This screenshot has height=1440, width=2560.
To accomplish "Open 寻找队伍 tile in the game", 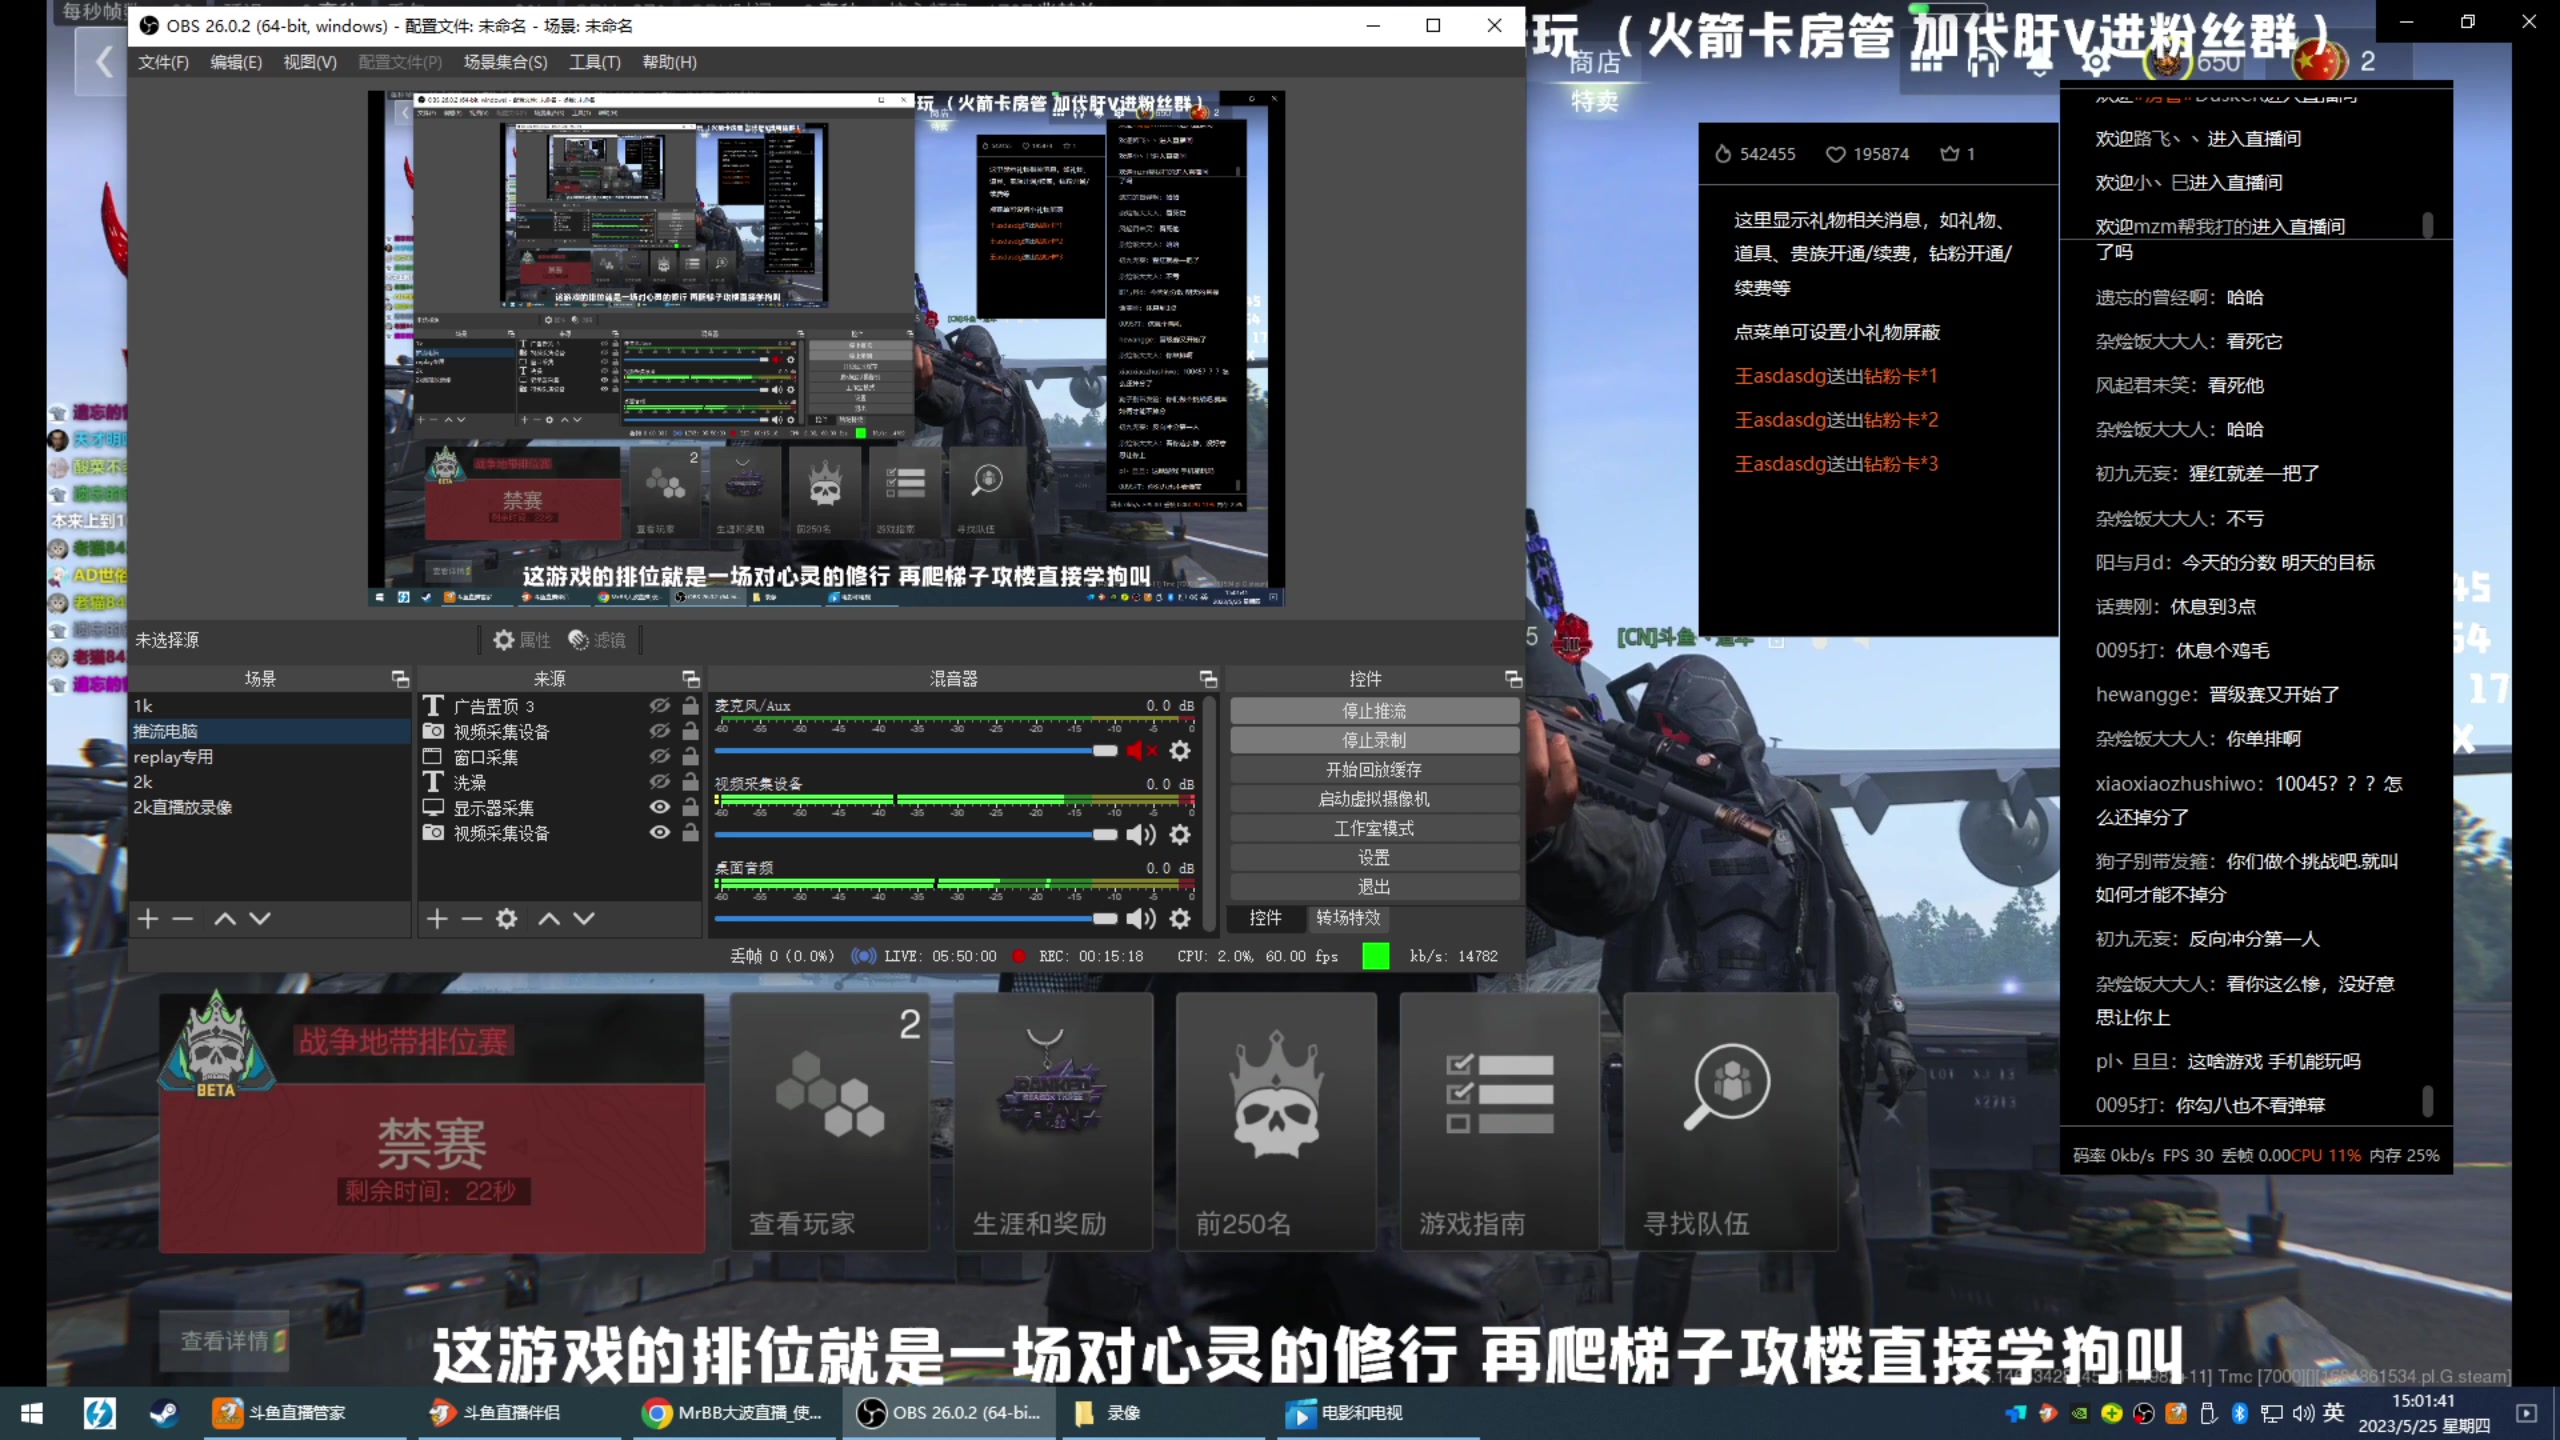I will click(1731, 1121).
